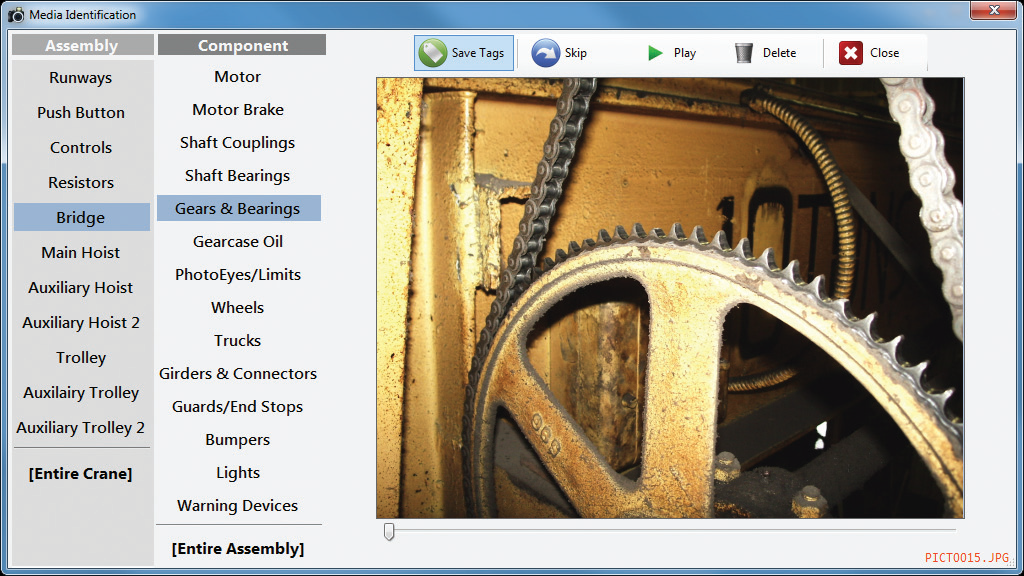
Task: Select Auxiliary Trolley 2 entry
Action: (81, 428)
